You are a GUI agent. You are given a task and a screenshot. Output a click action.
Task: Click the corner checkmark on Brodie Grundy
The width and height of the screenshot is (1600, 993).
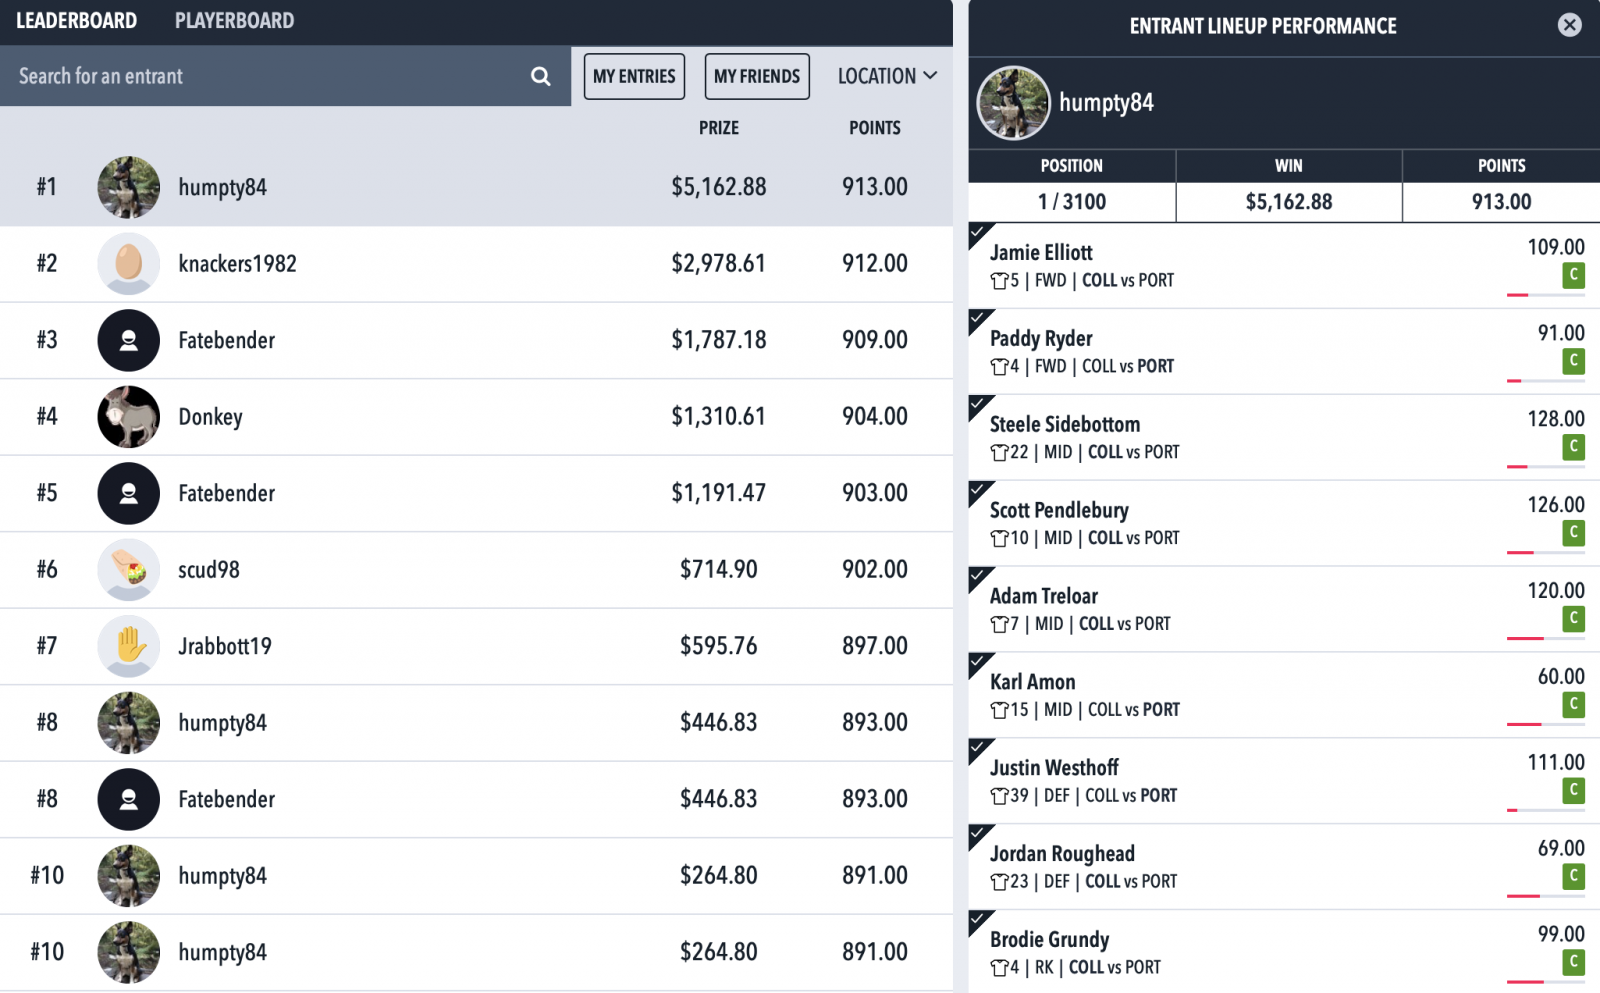pyautogui.click(x=979, y=921)
